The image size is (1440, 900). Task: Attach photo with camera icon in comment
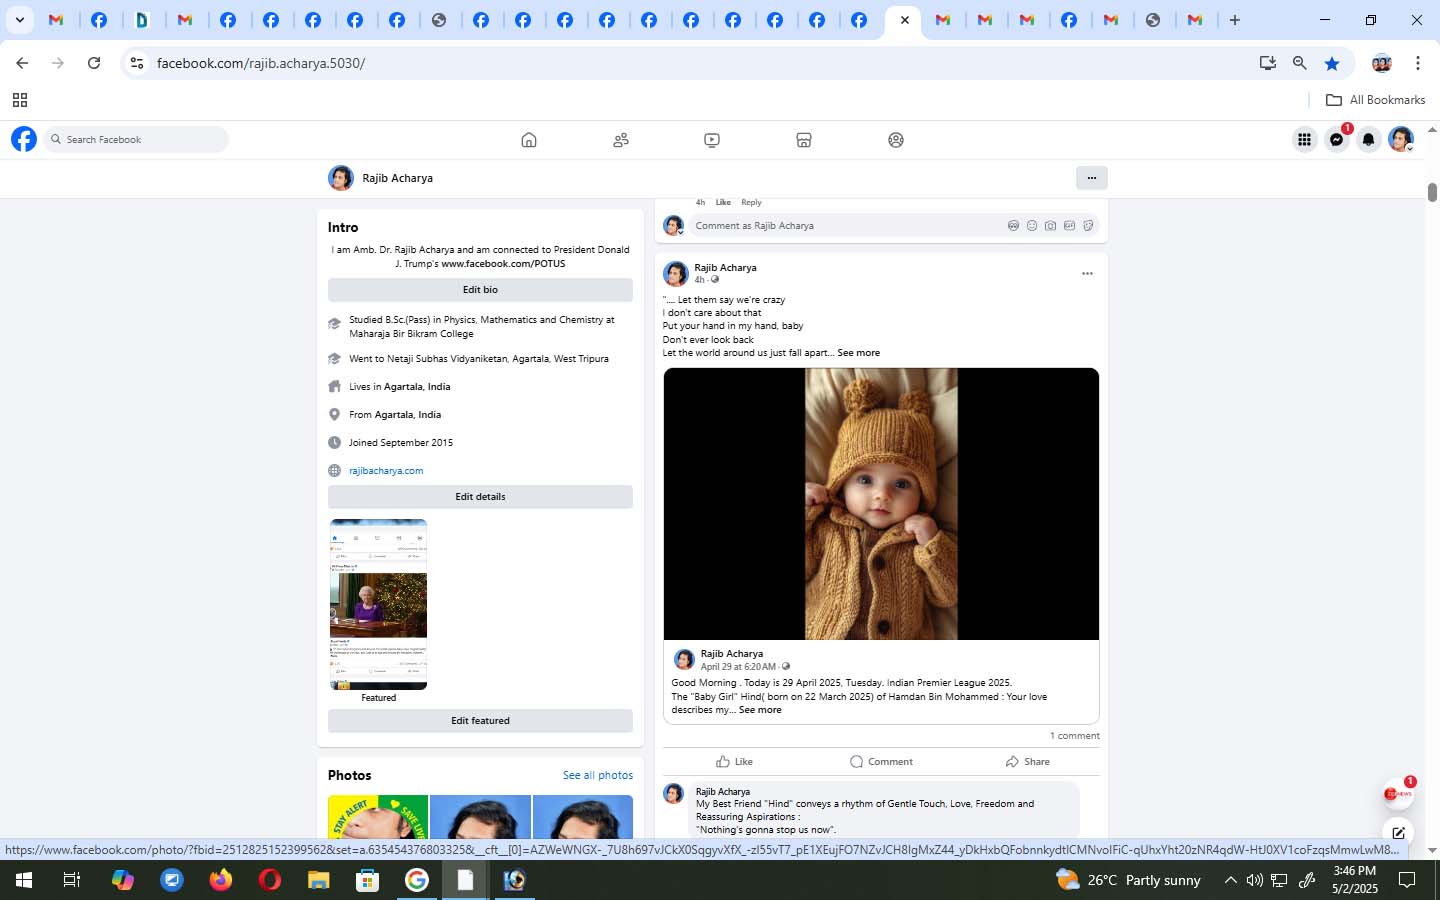click(x=1050, y=226)
